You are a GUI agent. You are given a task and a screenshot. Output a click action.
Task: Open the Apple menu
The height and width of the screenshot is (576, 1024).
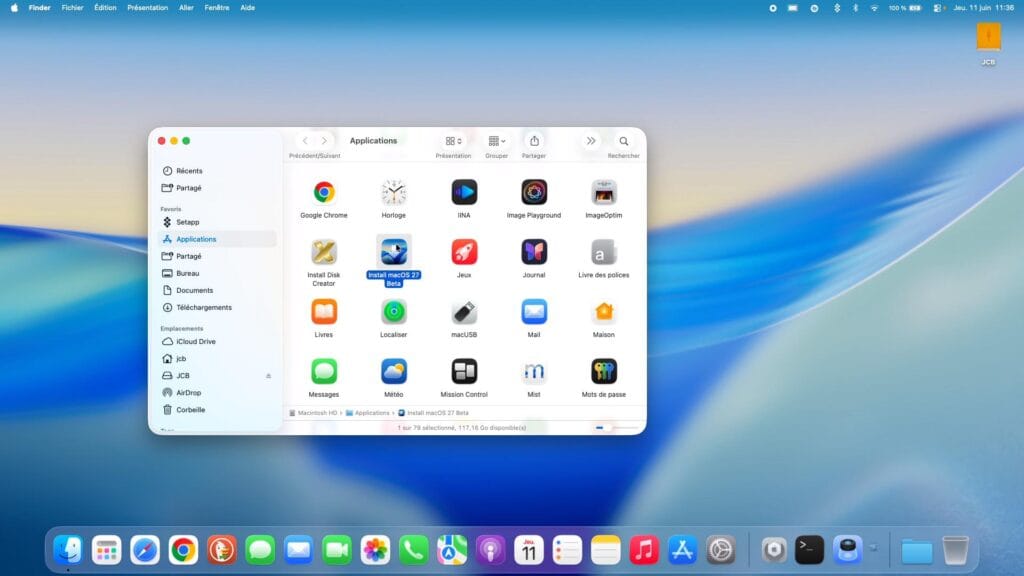coord(14,8)
